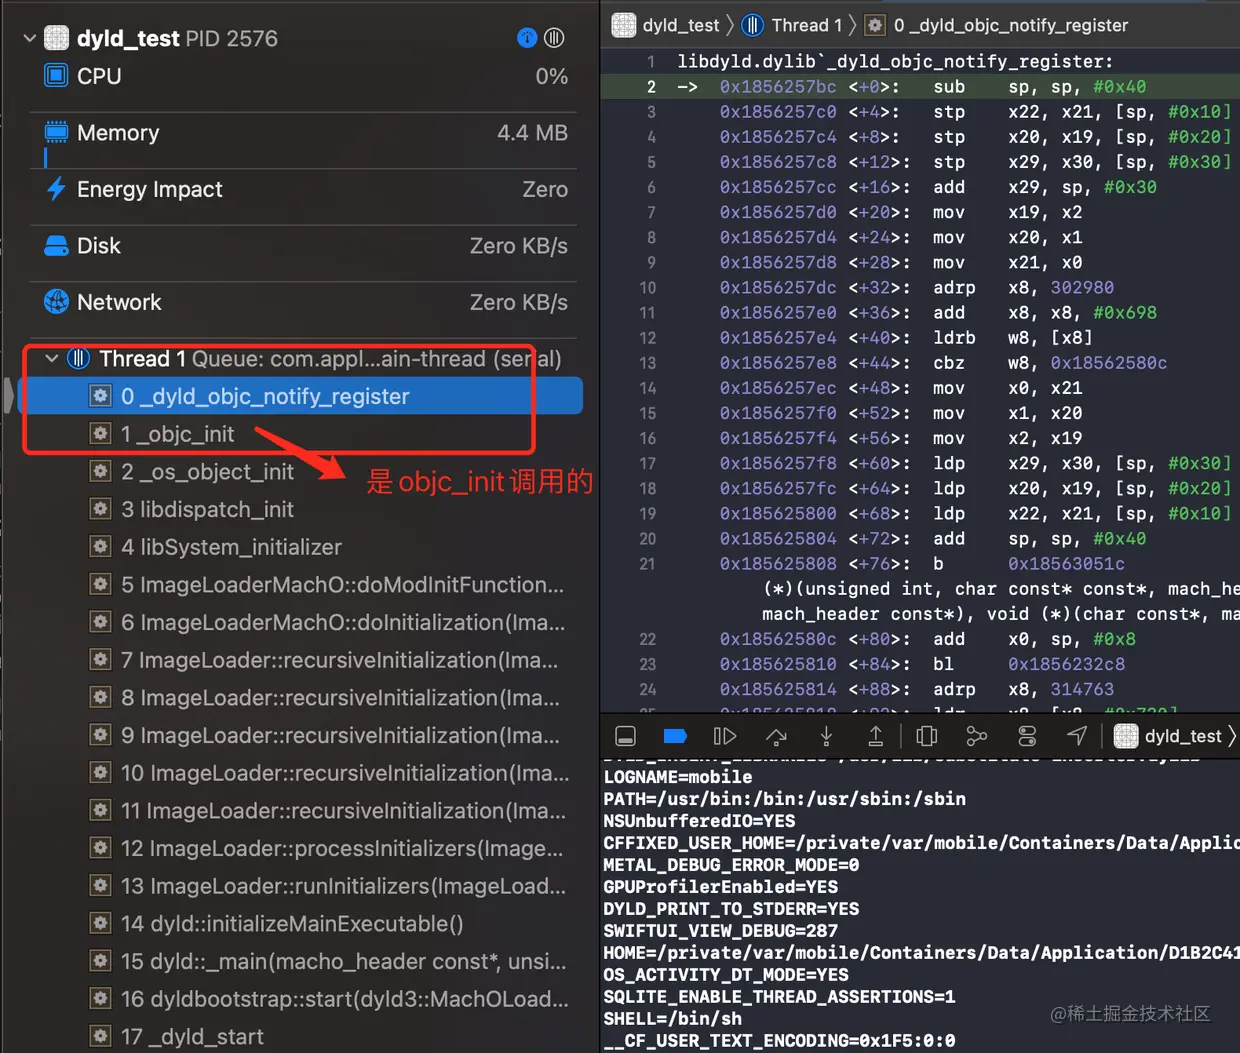Click Network globe icon
This screenshot has width=1240, height=1053.
56,302
